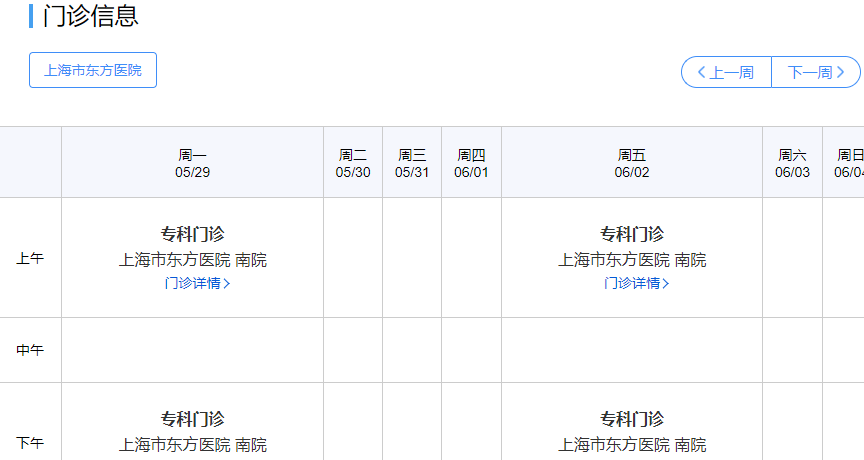Click 专科门诊 title in Friday morning cell

pyautogui.click(x=632, y=234)
